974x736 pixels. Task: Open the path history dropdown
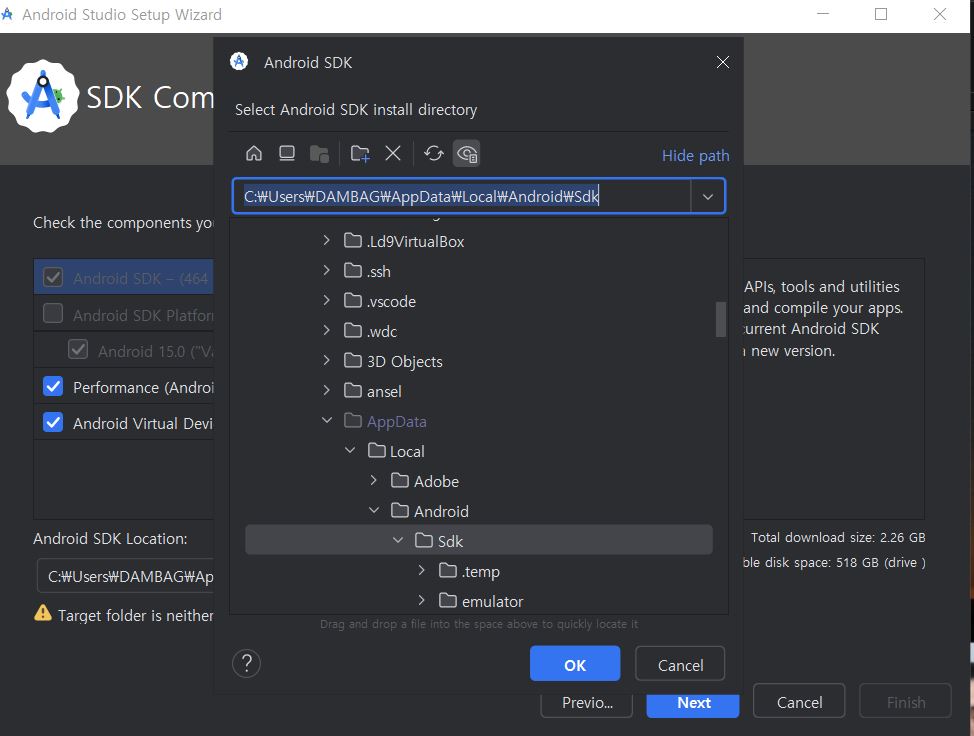coord(708,196)
